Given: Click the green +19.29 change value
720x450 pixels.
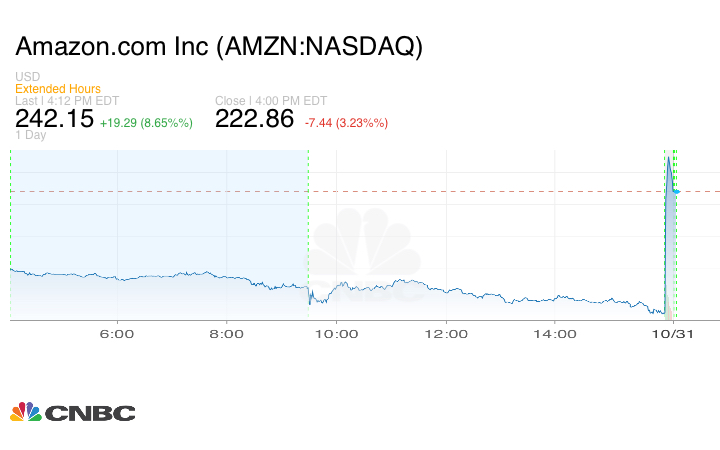Looking at the screenshot, I should click(x=125, y=123).
